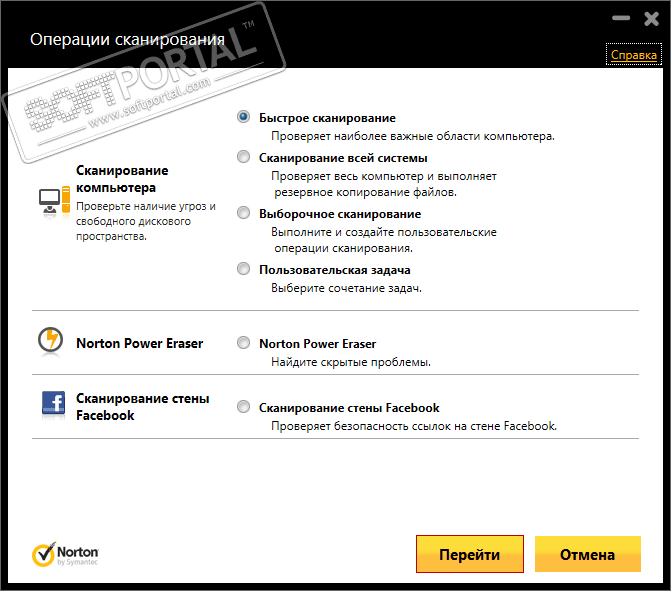Minimize the scan operations window
This screenshot has width=671, height=591.
point(621,18)
